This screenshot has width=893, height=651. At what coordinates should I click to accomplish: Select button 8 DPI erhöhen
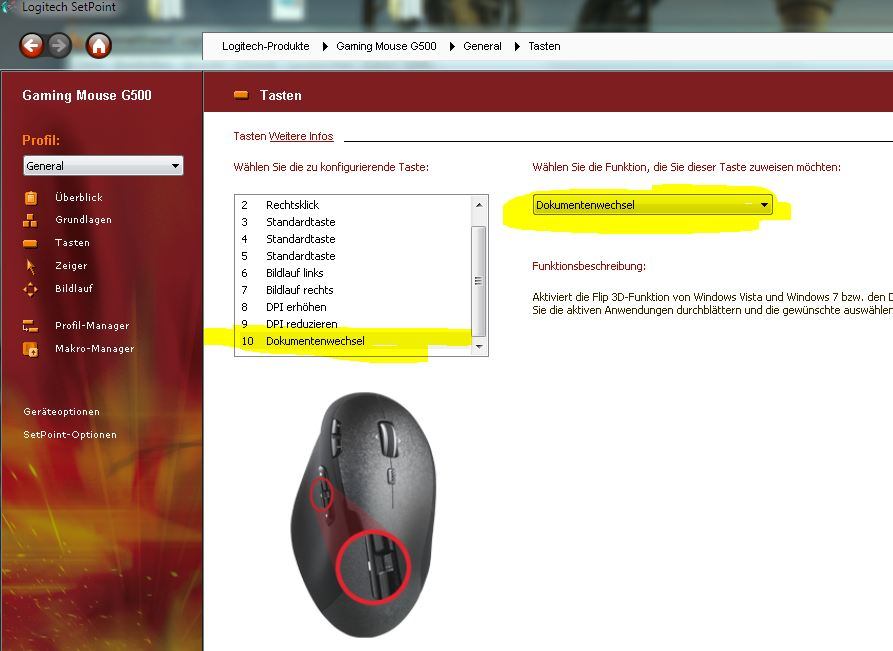353,308
